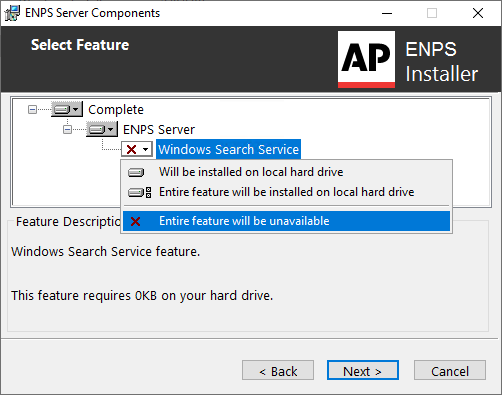The width and height of the screenshot is (502, 395).
Task: Click the ENPS Installer header text
Action: click(x=442, y=61)
